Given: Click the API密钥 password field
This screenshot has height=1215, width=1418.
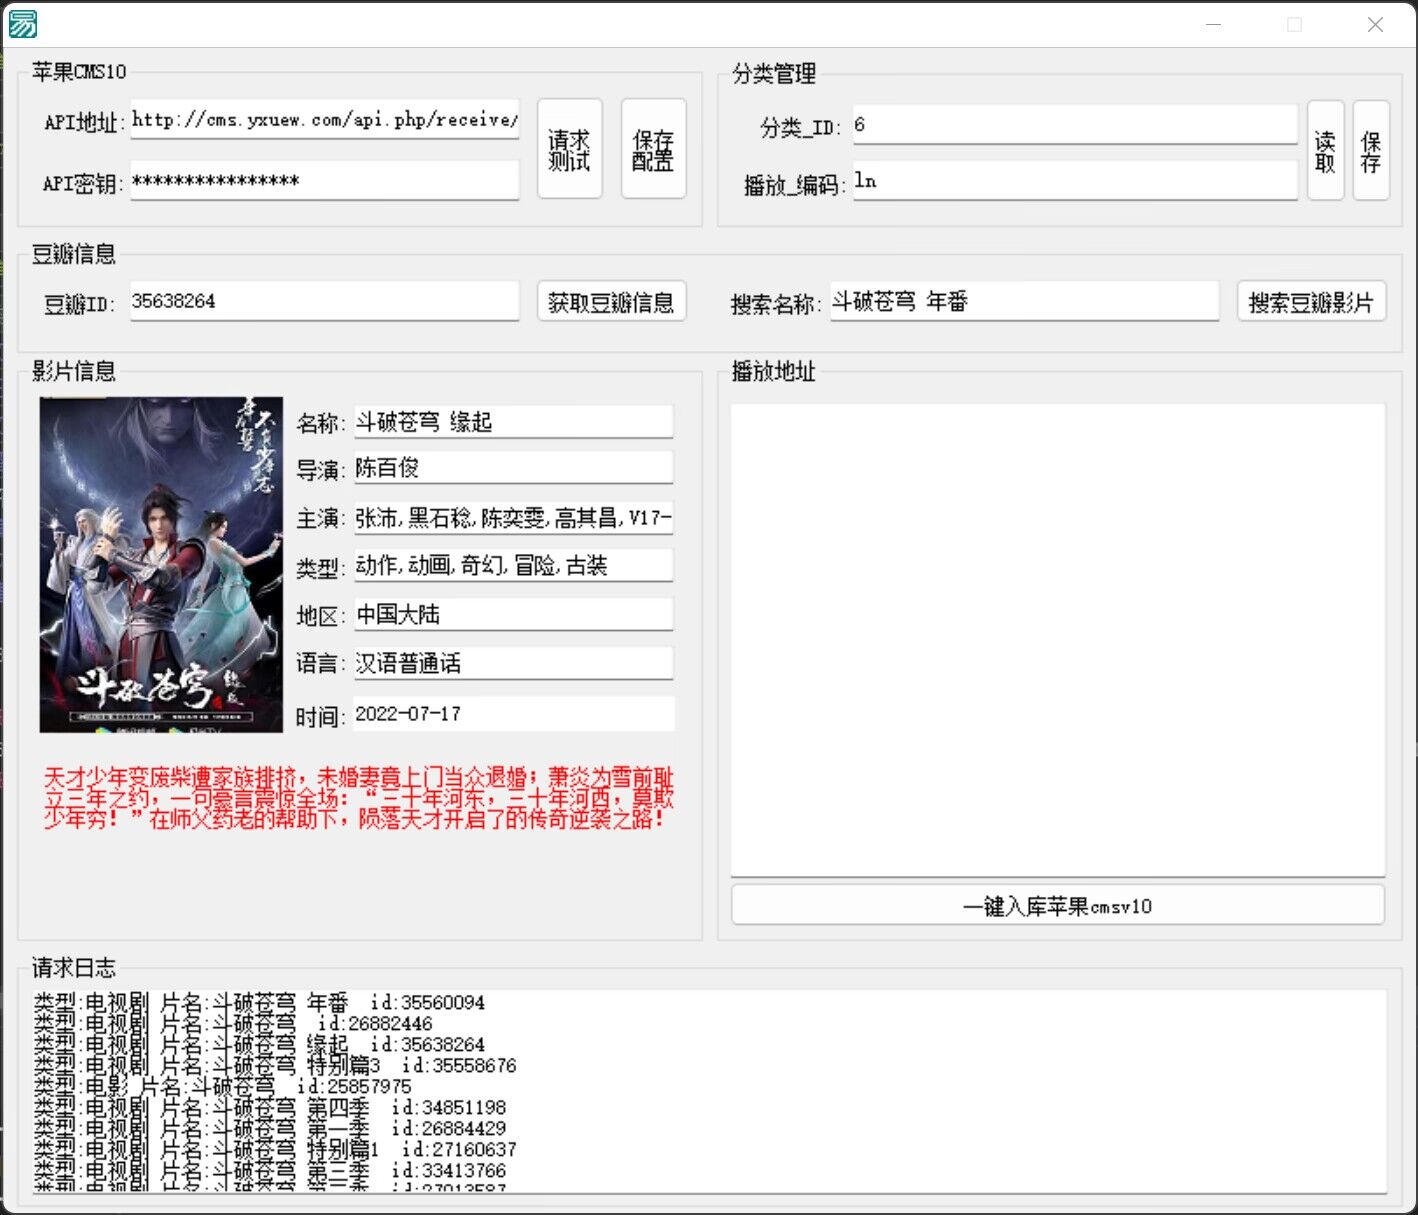Looking at the screenshot, I should (325, 181).
